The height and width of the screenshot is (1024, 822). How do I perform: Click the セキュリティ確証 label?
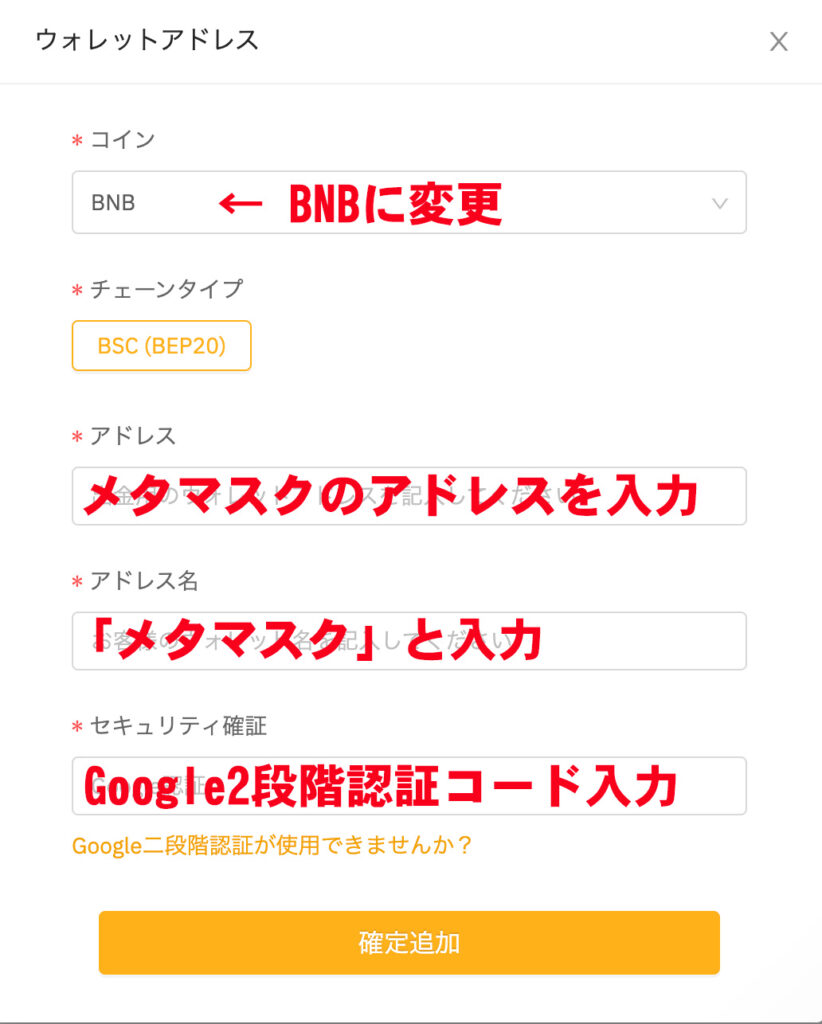178,726
